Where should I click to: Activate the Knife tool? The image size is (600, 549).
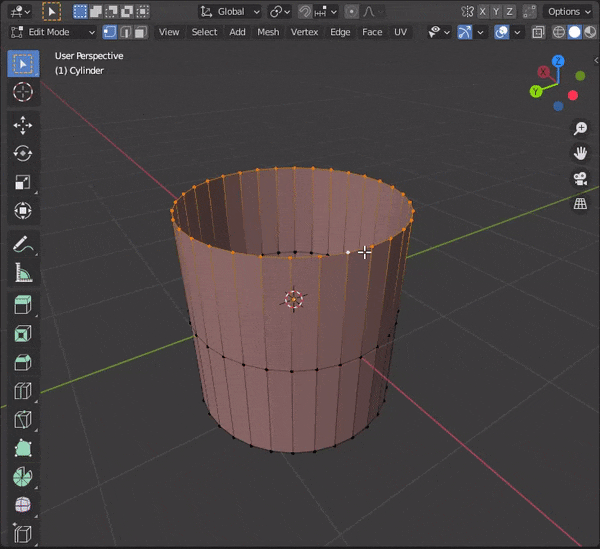click(x=23, y=419)
